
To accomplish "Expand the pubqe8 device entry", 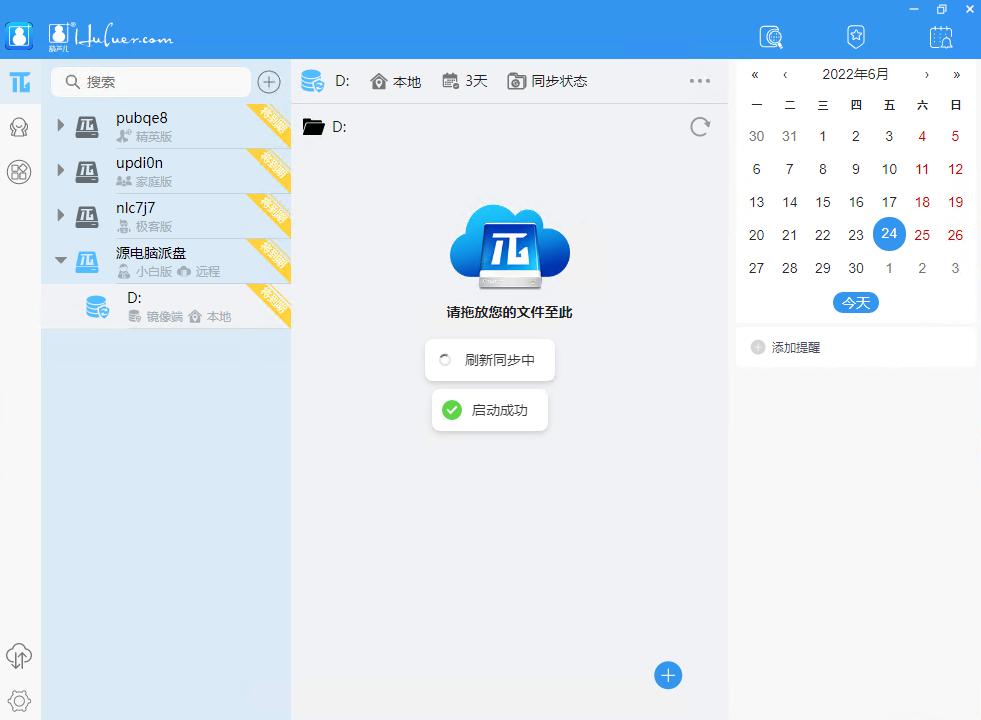I will [60, 125].
